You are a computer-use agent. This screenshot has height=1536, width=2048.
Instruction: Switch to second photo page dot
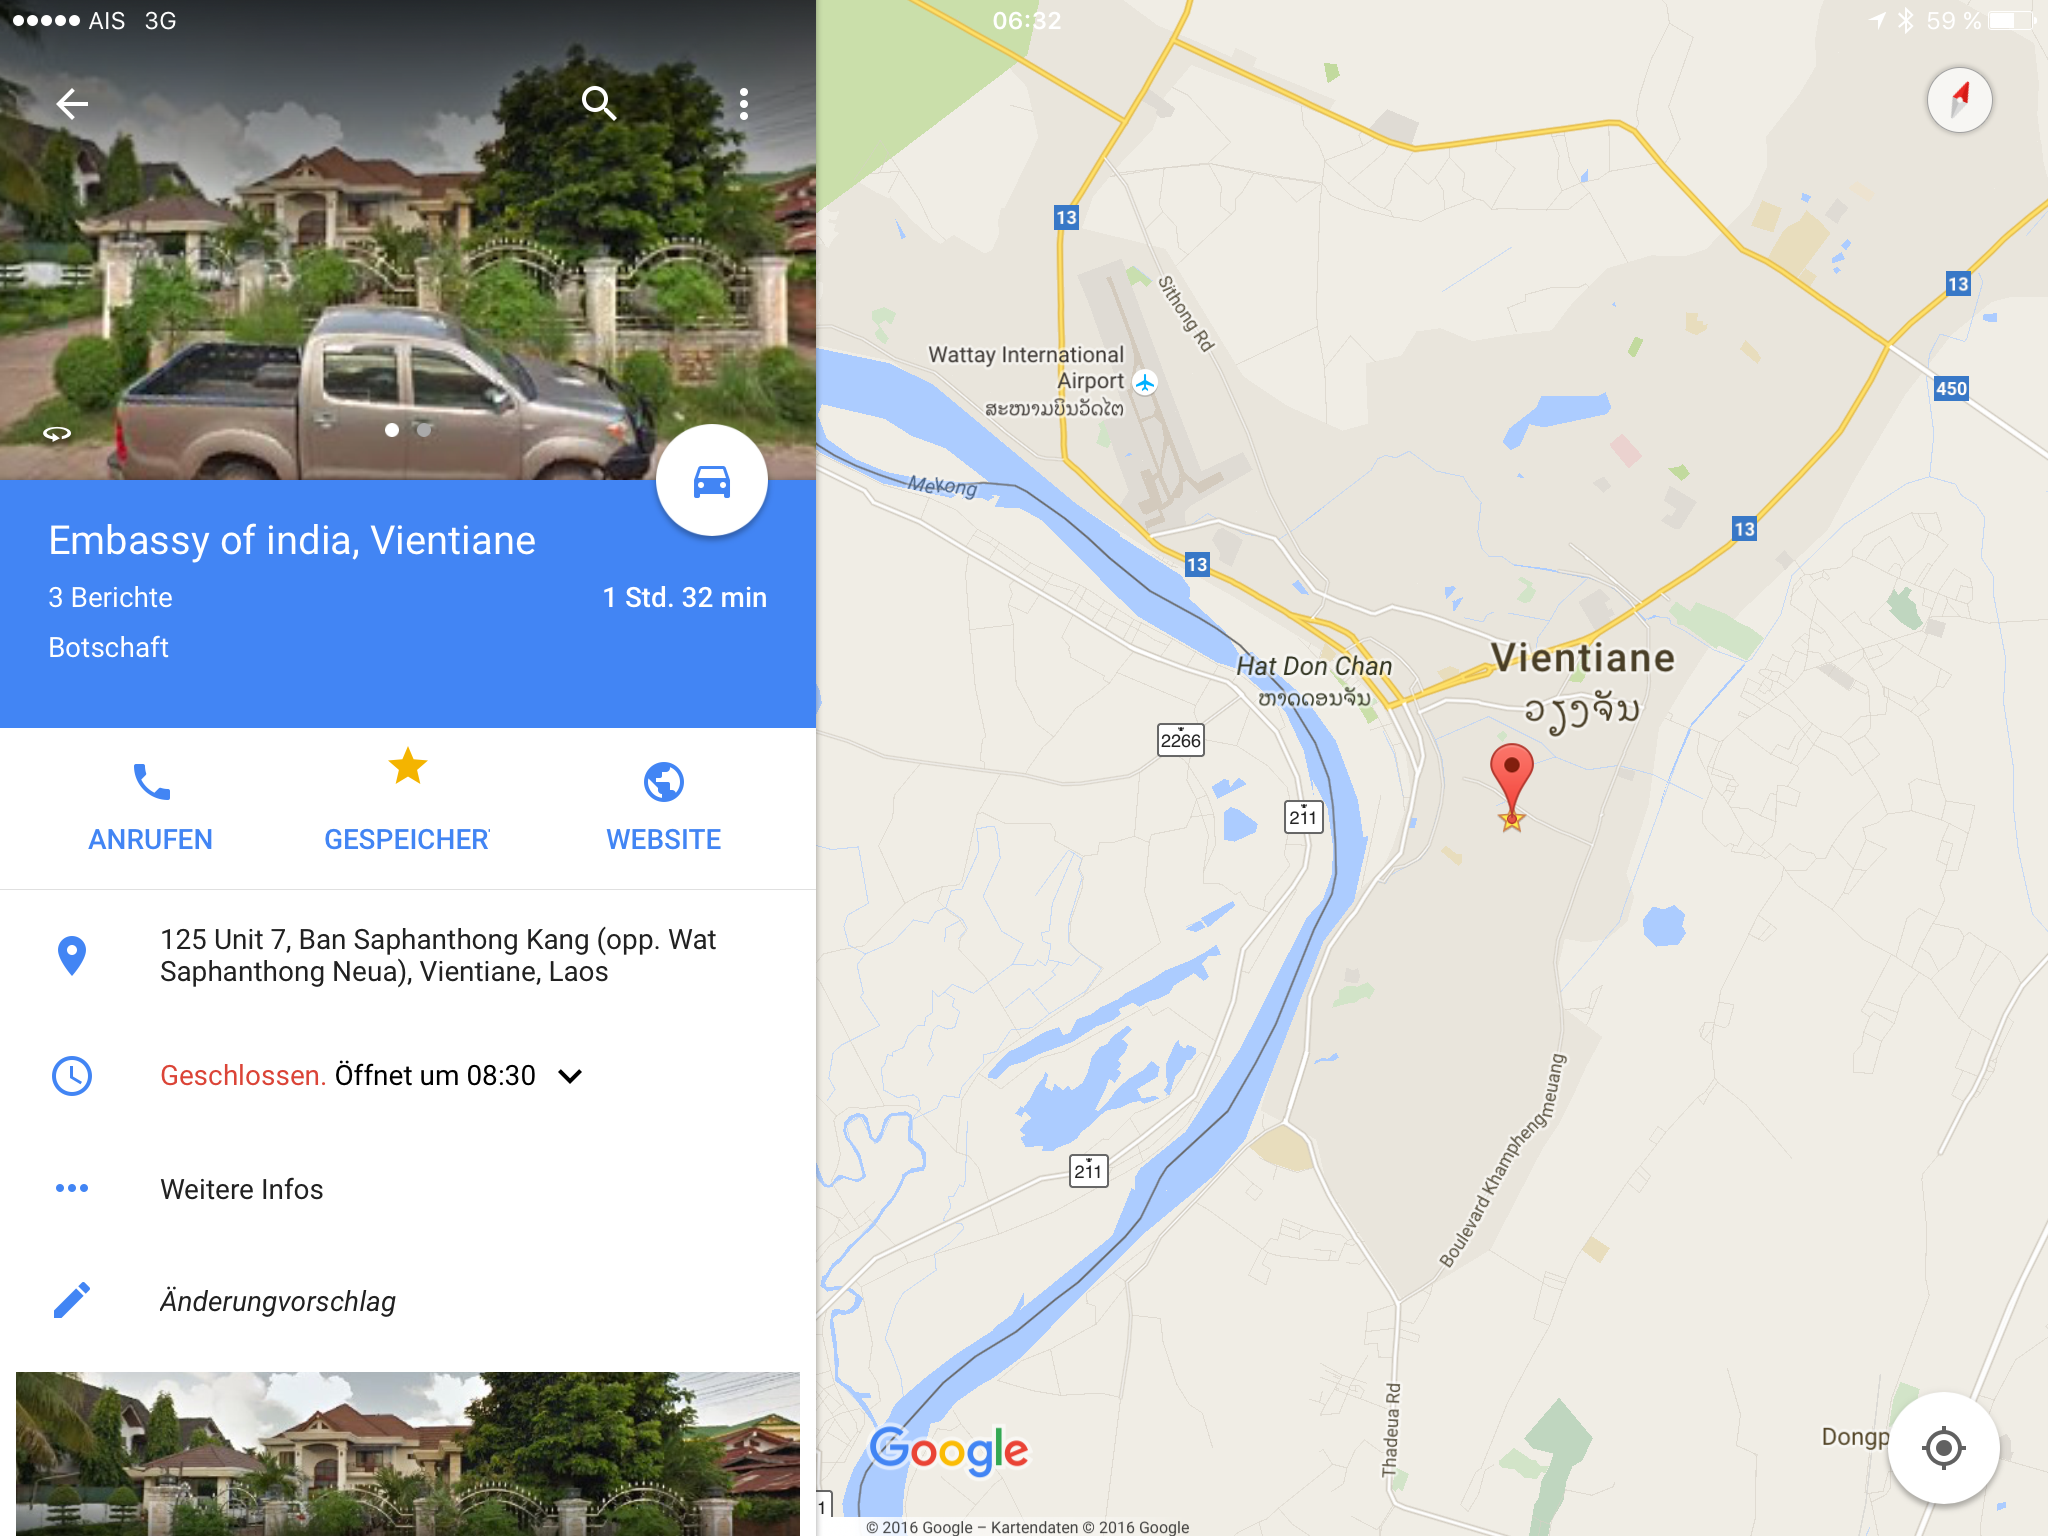pos(424,430)
